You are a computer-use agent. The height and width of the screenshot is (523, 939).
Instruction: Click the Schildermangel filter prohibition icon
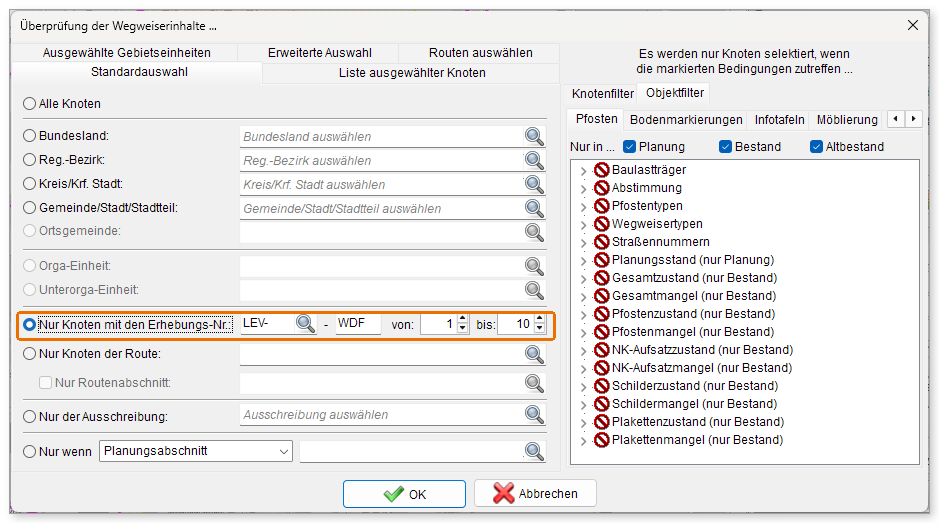[x=601, y=404]
